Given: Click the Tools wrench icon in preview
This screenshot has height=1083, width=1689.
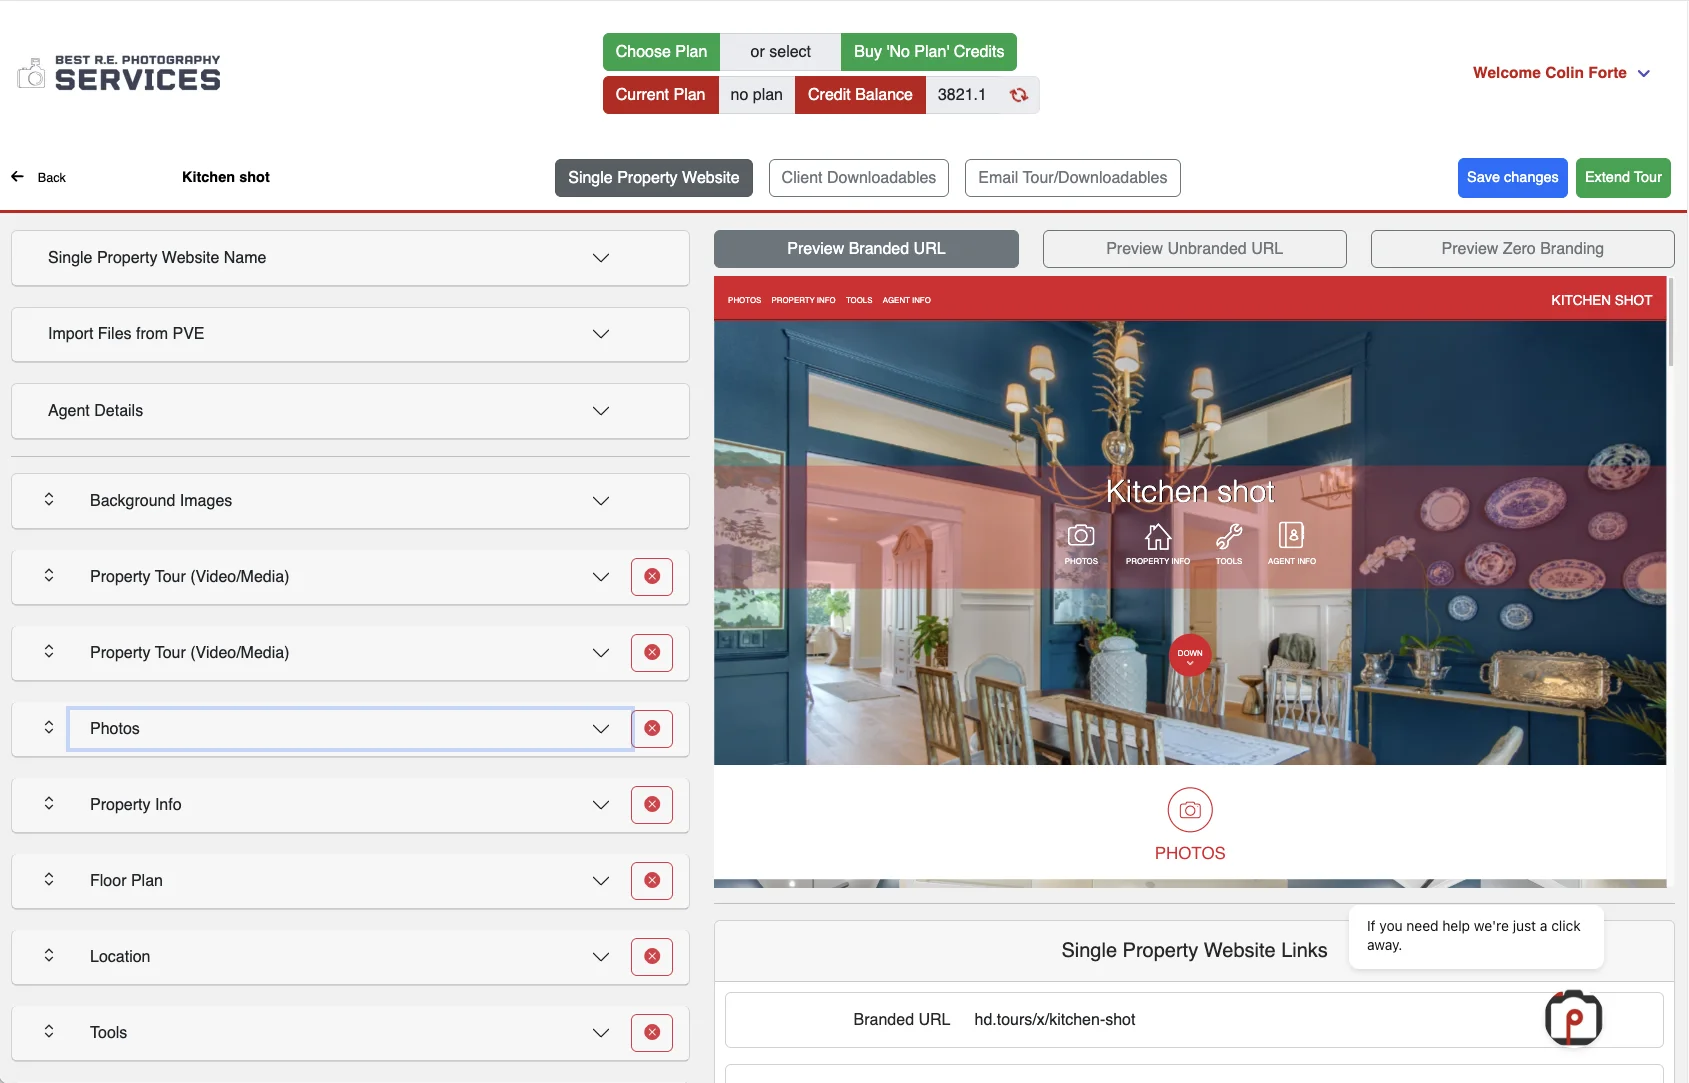Looking at the screenshot, I should 1229,538.
